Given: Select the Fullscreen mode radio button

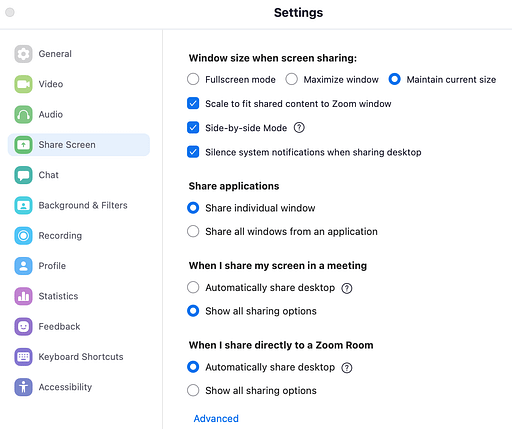Looking at the screenshot, I should [193, 79].
